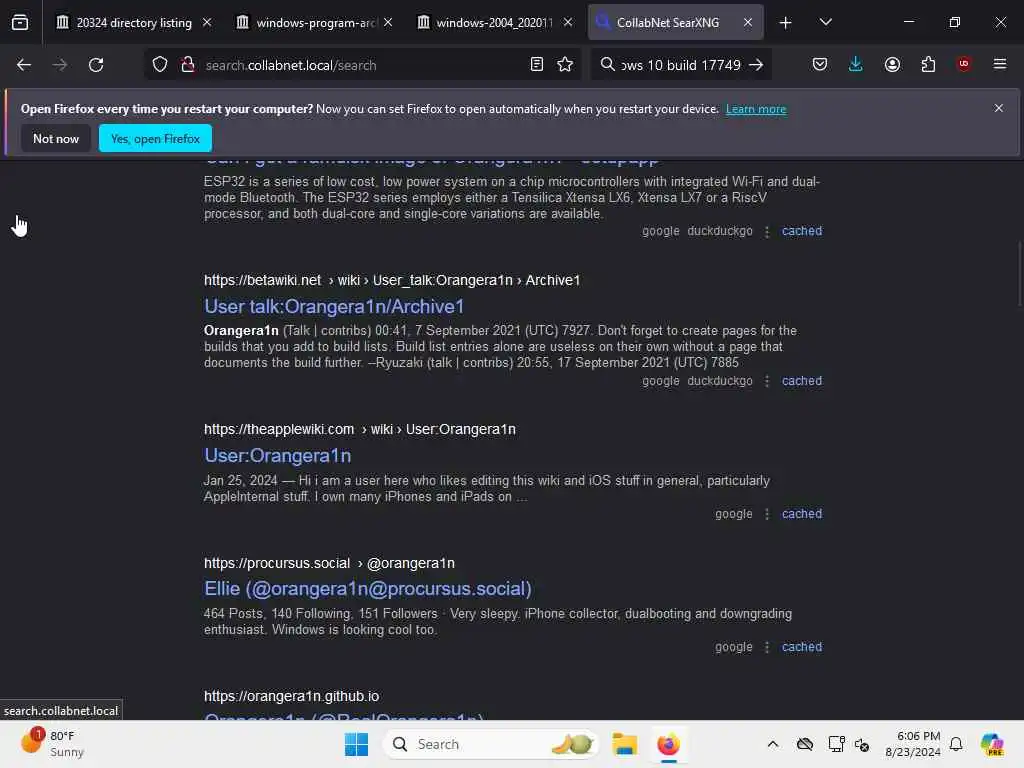Close the 20324 directory listing tab
Screen dimensions: 1024x768
207,22
